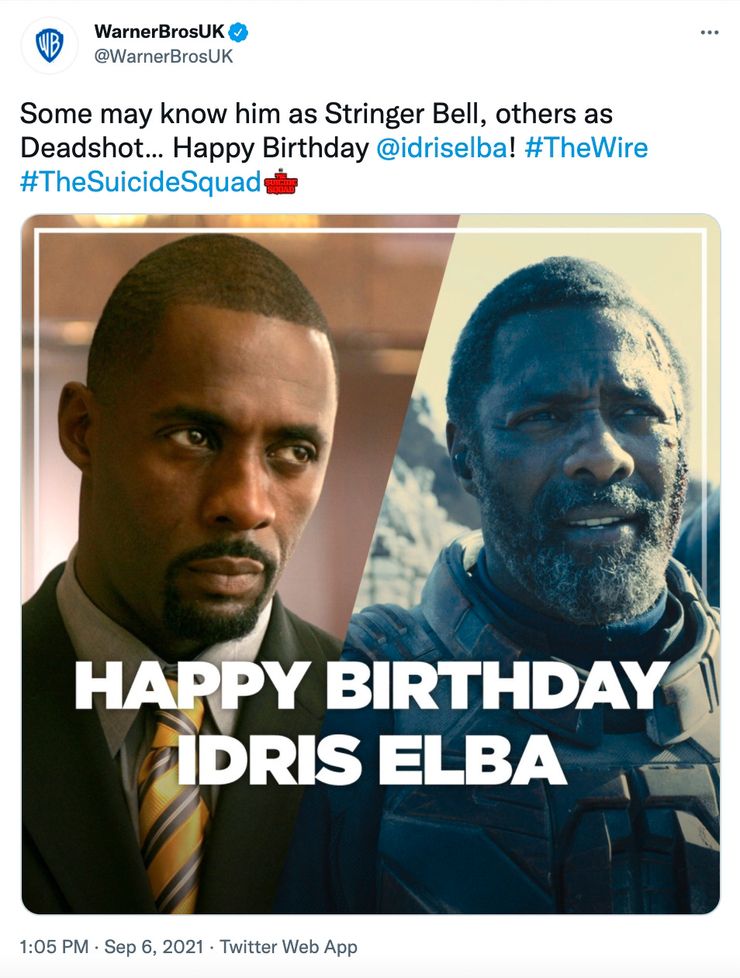This screenshot has width=740, height=978.
Task: Open the Idris Elba birthday image
Action: tap(371, 564)
